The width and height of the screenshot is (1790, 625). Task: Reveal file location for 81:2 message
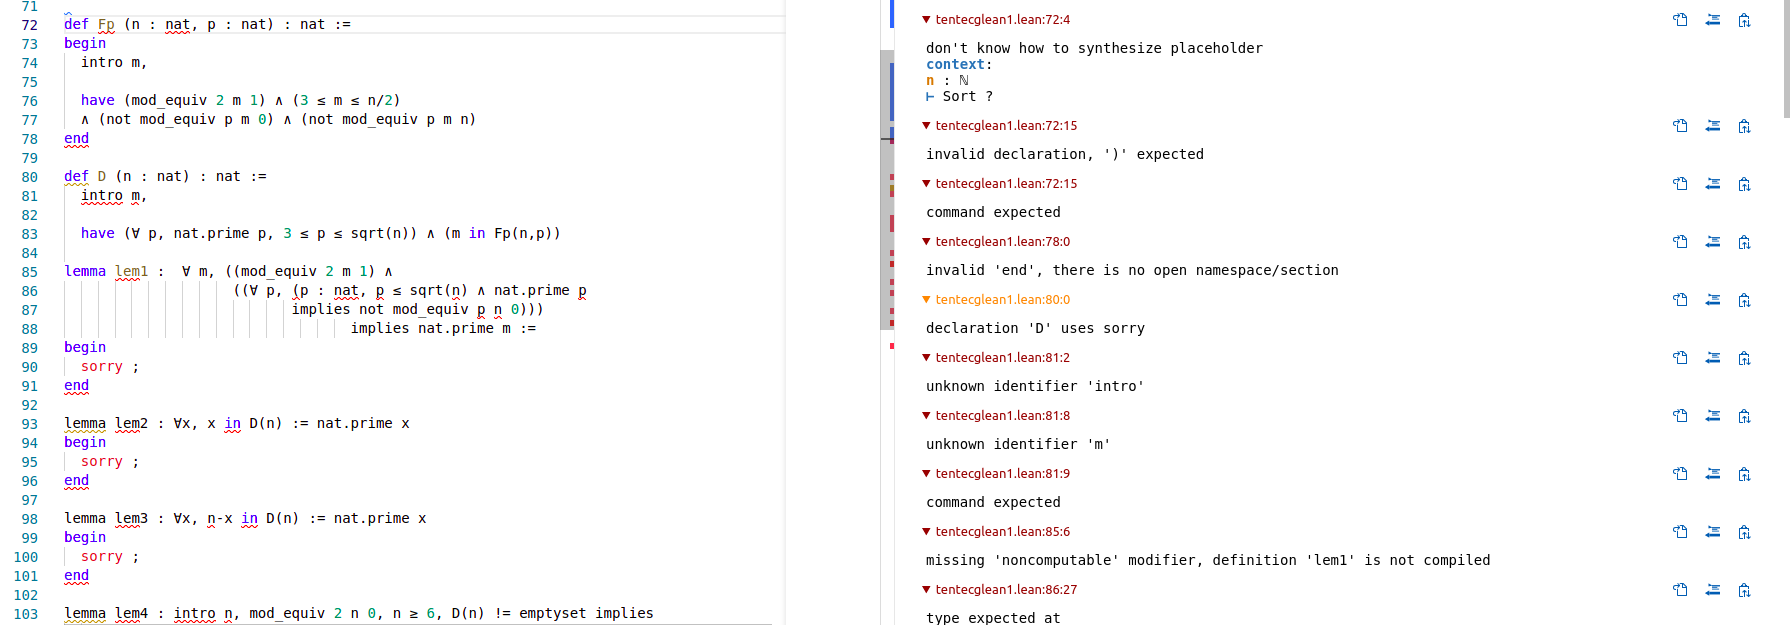(1681, 358)
